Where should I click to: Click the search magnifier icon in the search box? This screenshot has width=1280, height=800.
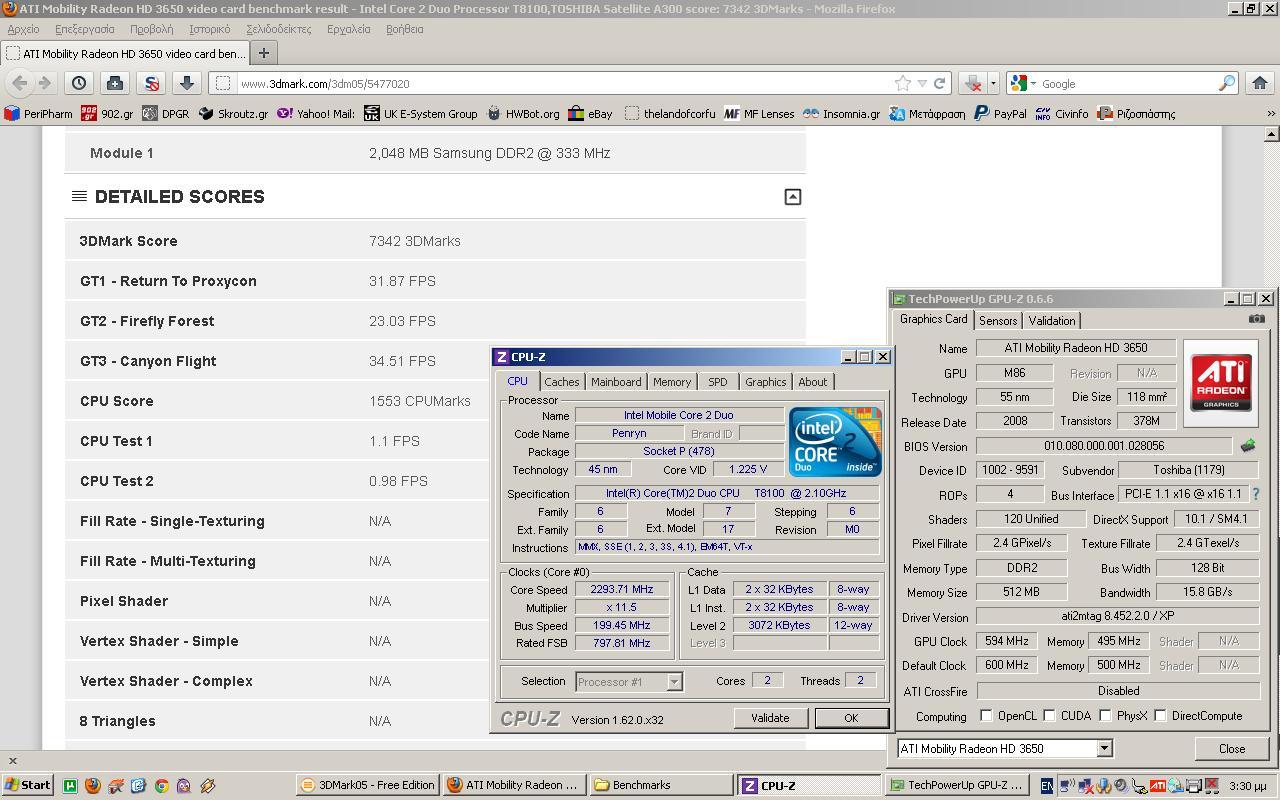(1227, 83)
